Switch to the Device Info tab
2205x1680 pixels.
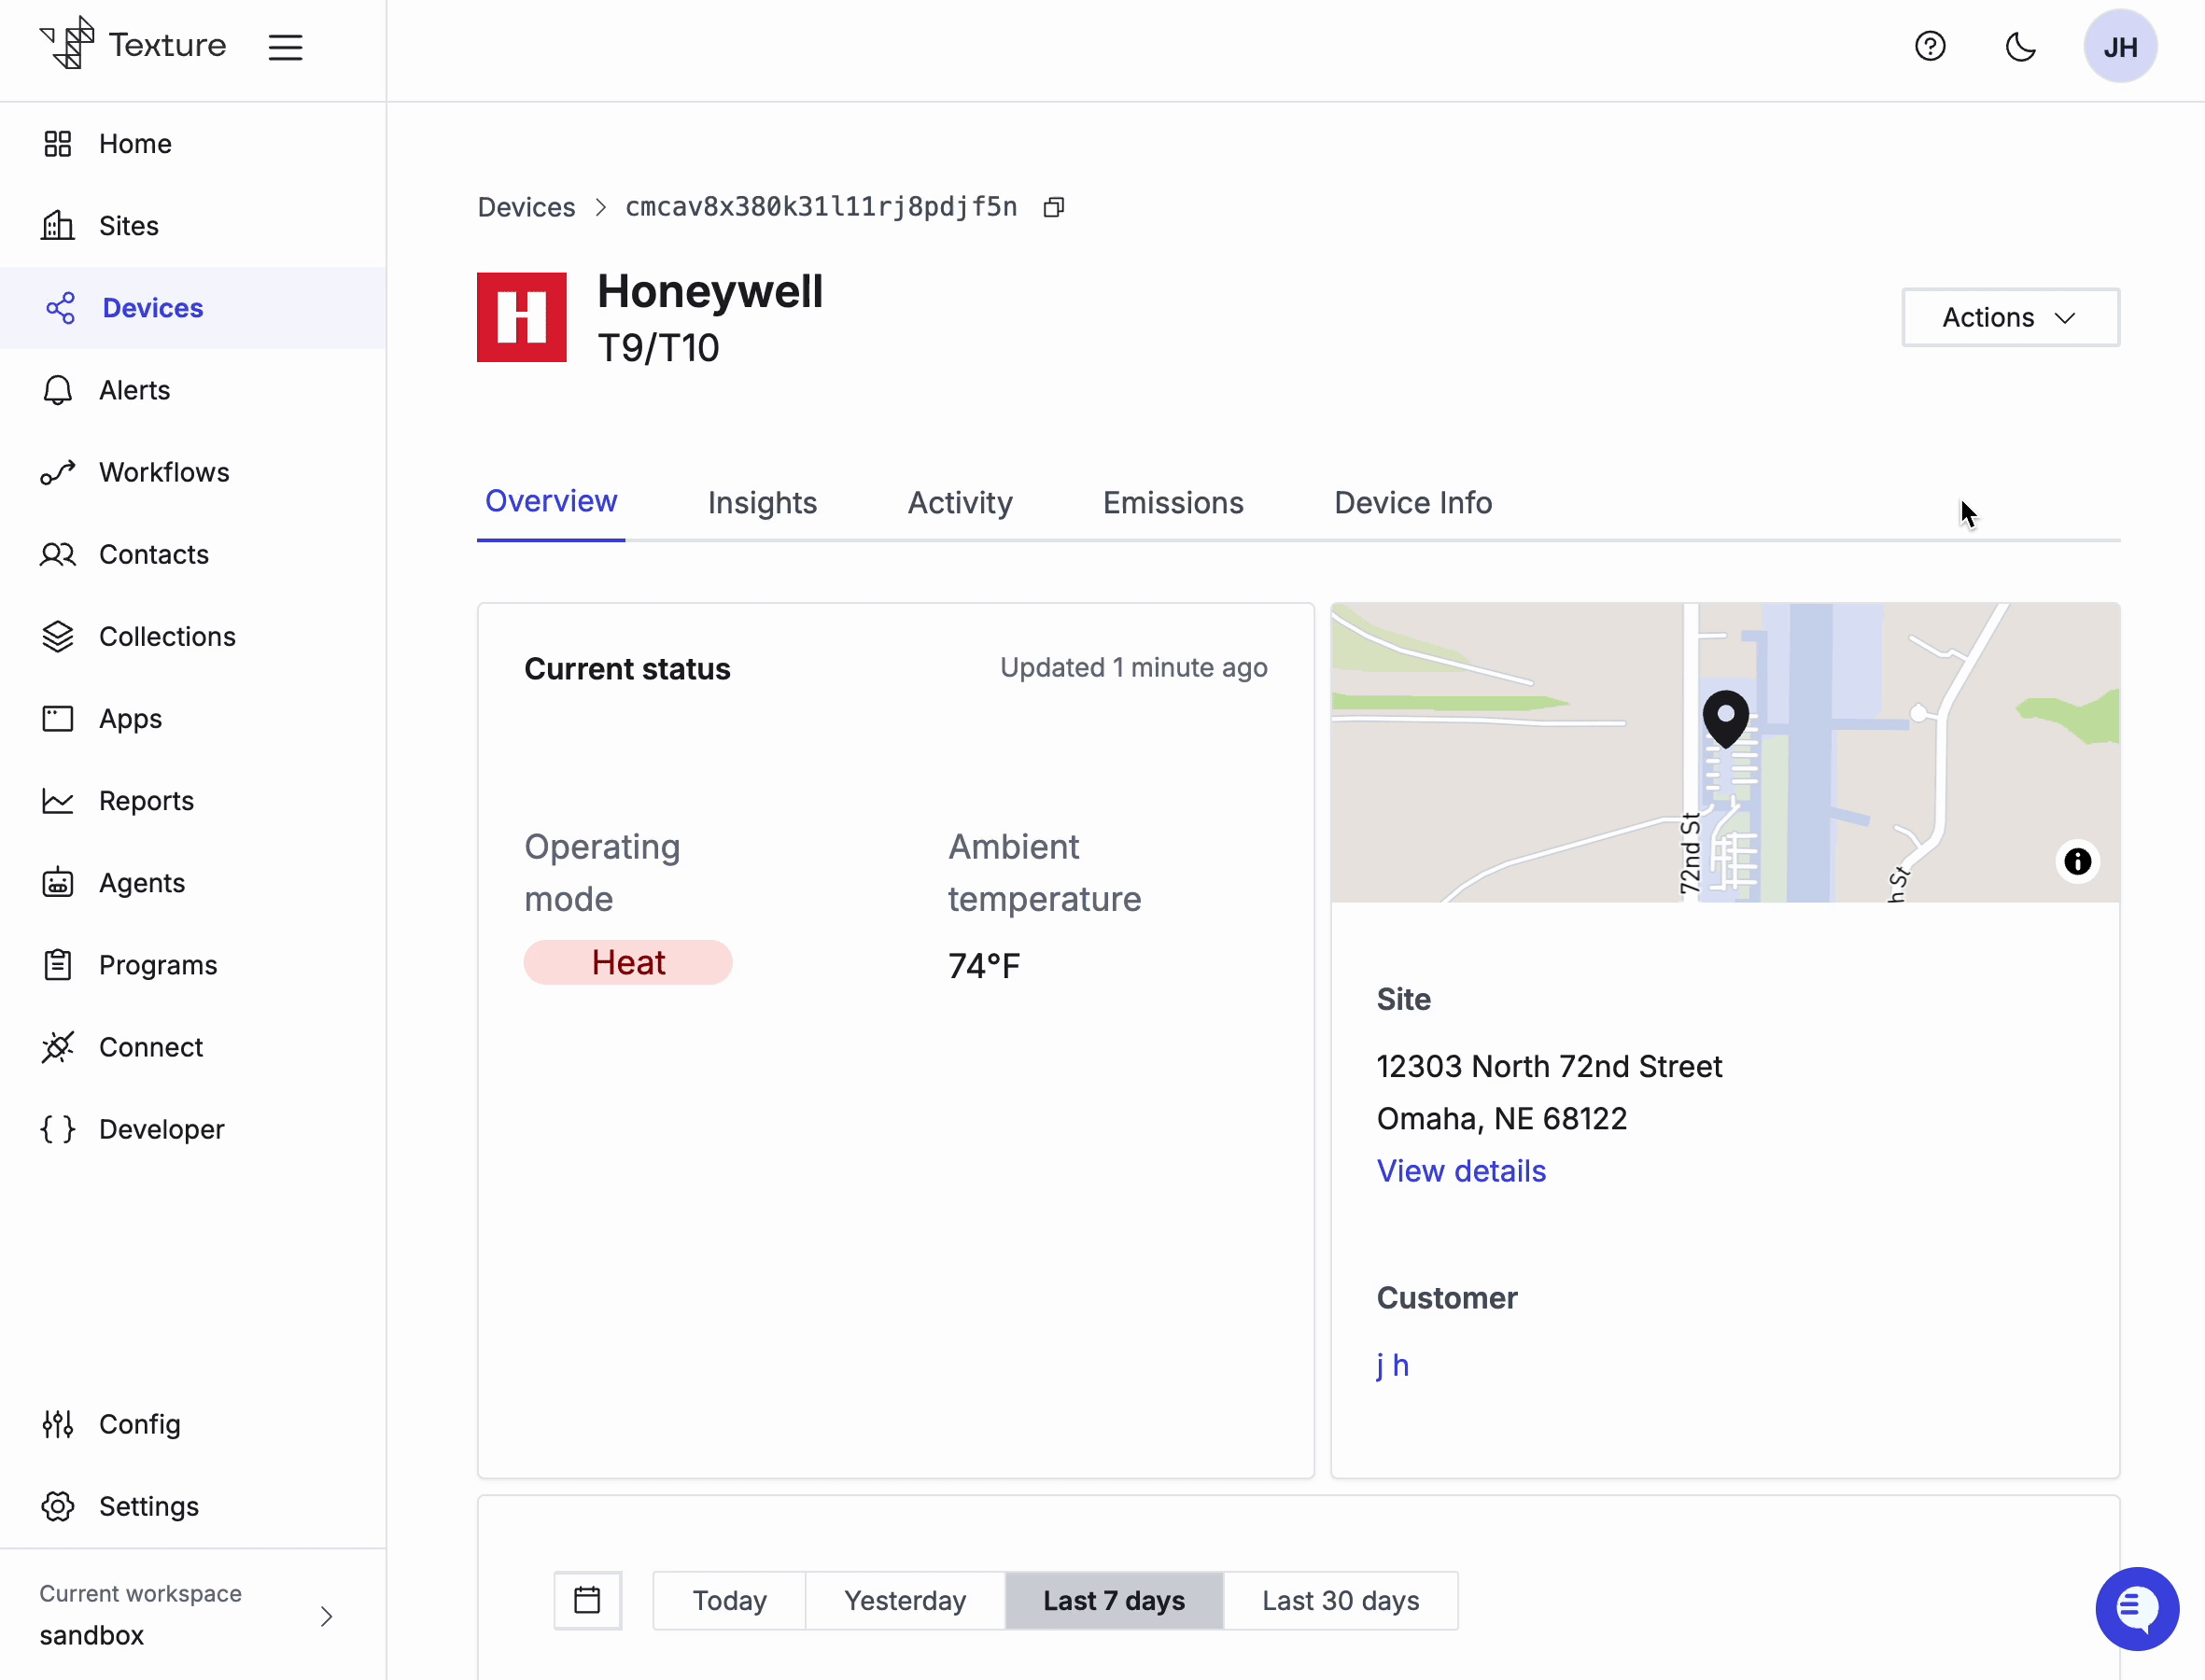(1413, 503)
